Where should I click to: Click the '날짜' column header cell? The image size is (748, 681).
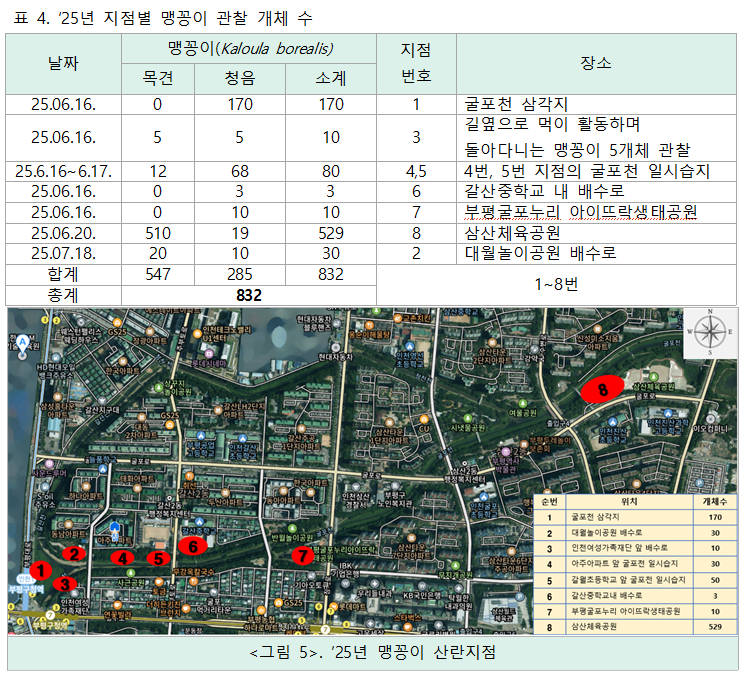click(x=63, y=63)
